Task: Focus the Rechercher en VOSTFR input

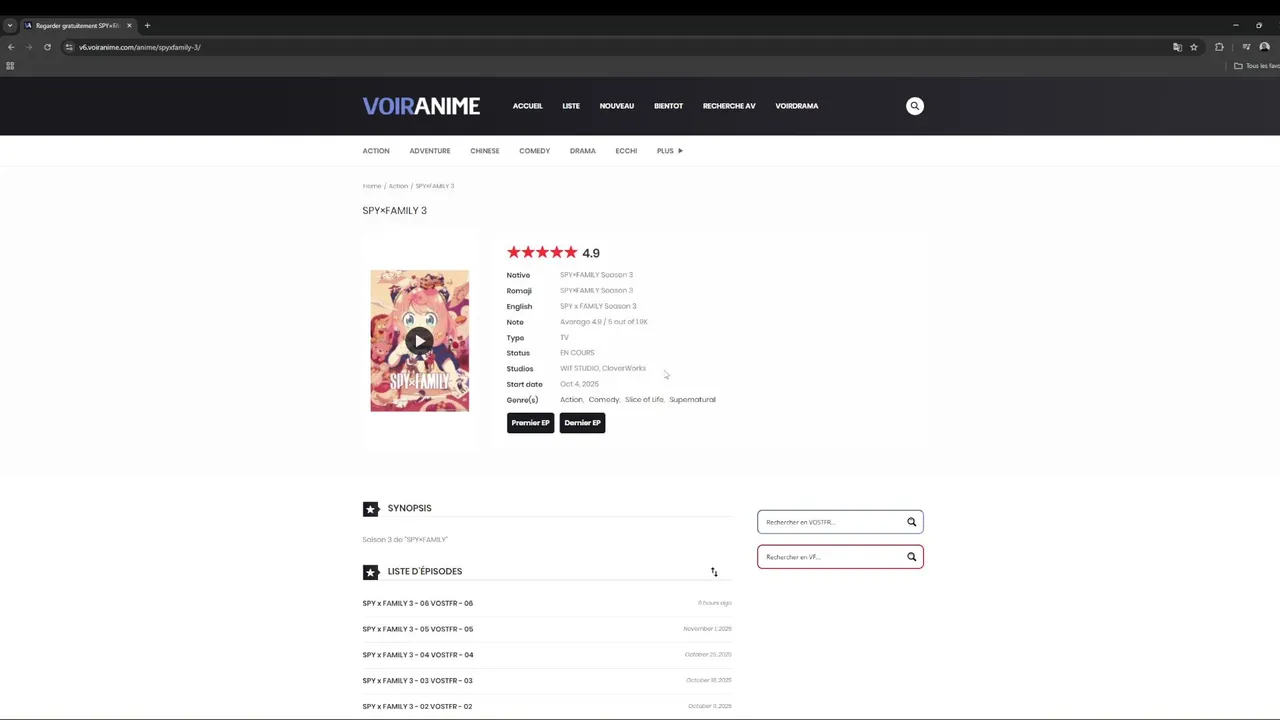Action: 830,522
